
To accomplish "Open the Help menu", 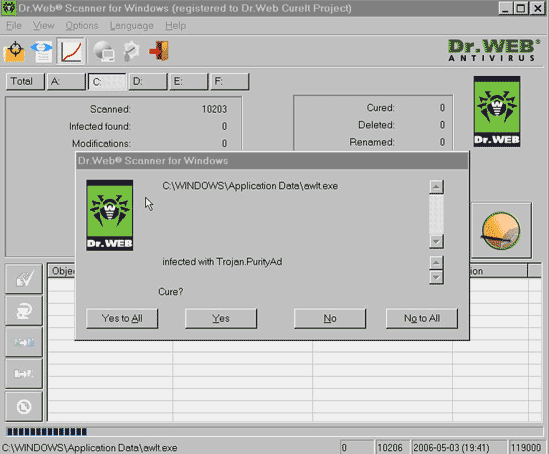I will [175, 26].
